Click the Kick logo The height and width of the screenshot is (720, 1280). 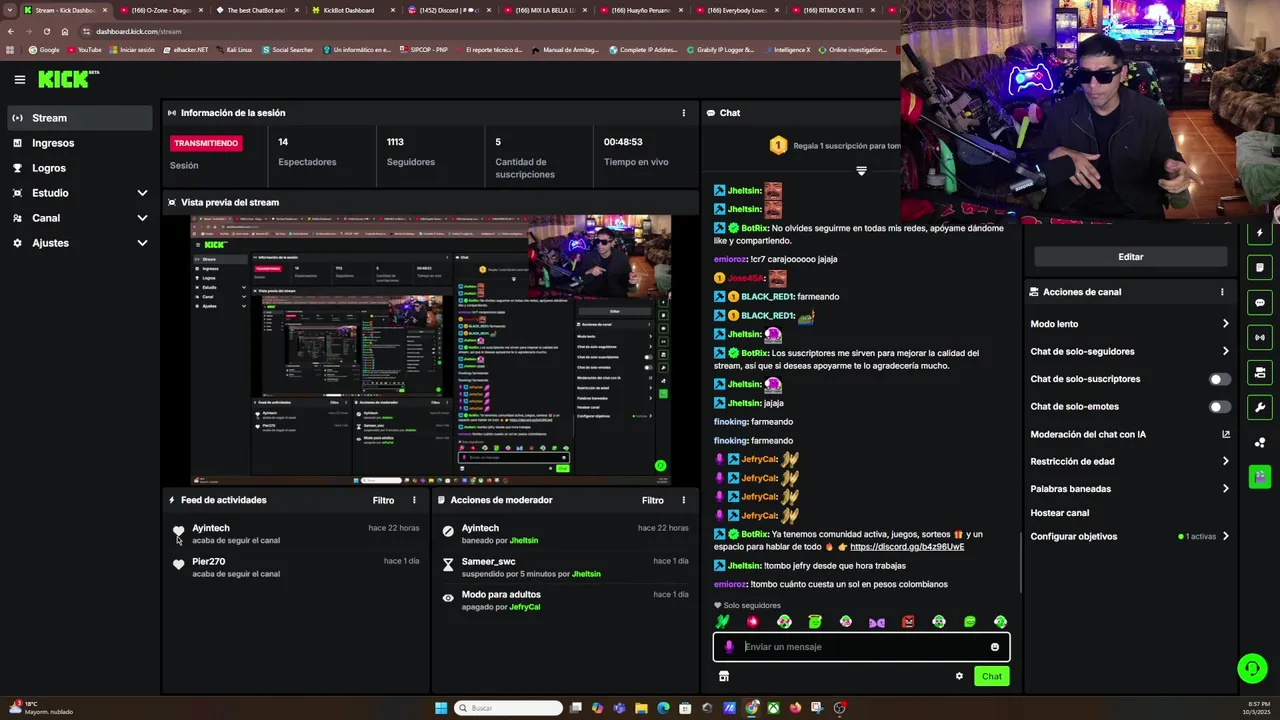[x=68, y=79]
